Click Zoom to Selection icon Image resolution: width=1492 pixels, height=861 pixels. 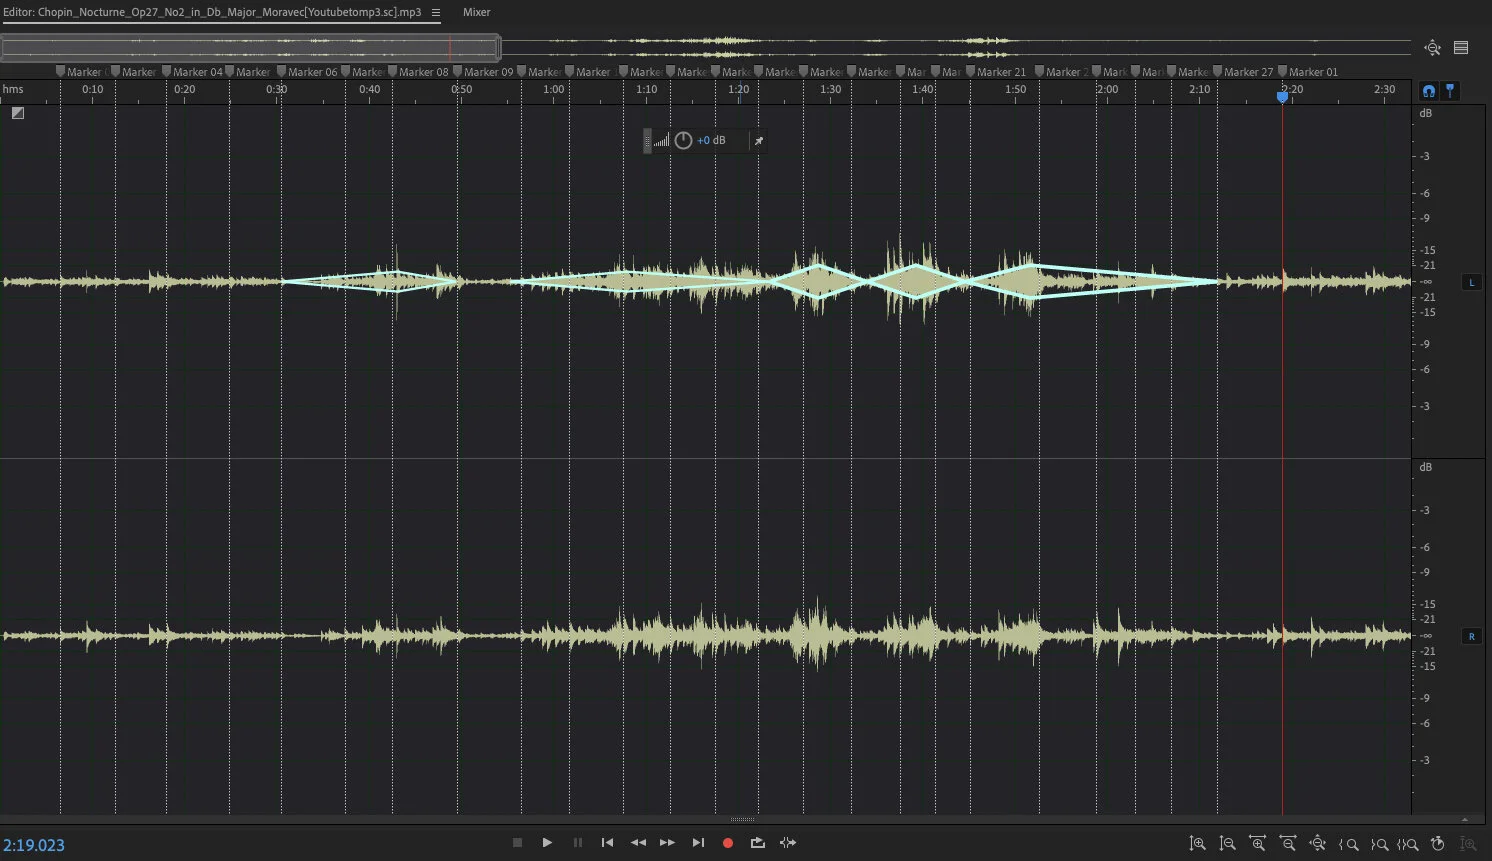[1408, 844]
